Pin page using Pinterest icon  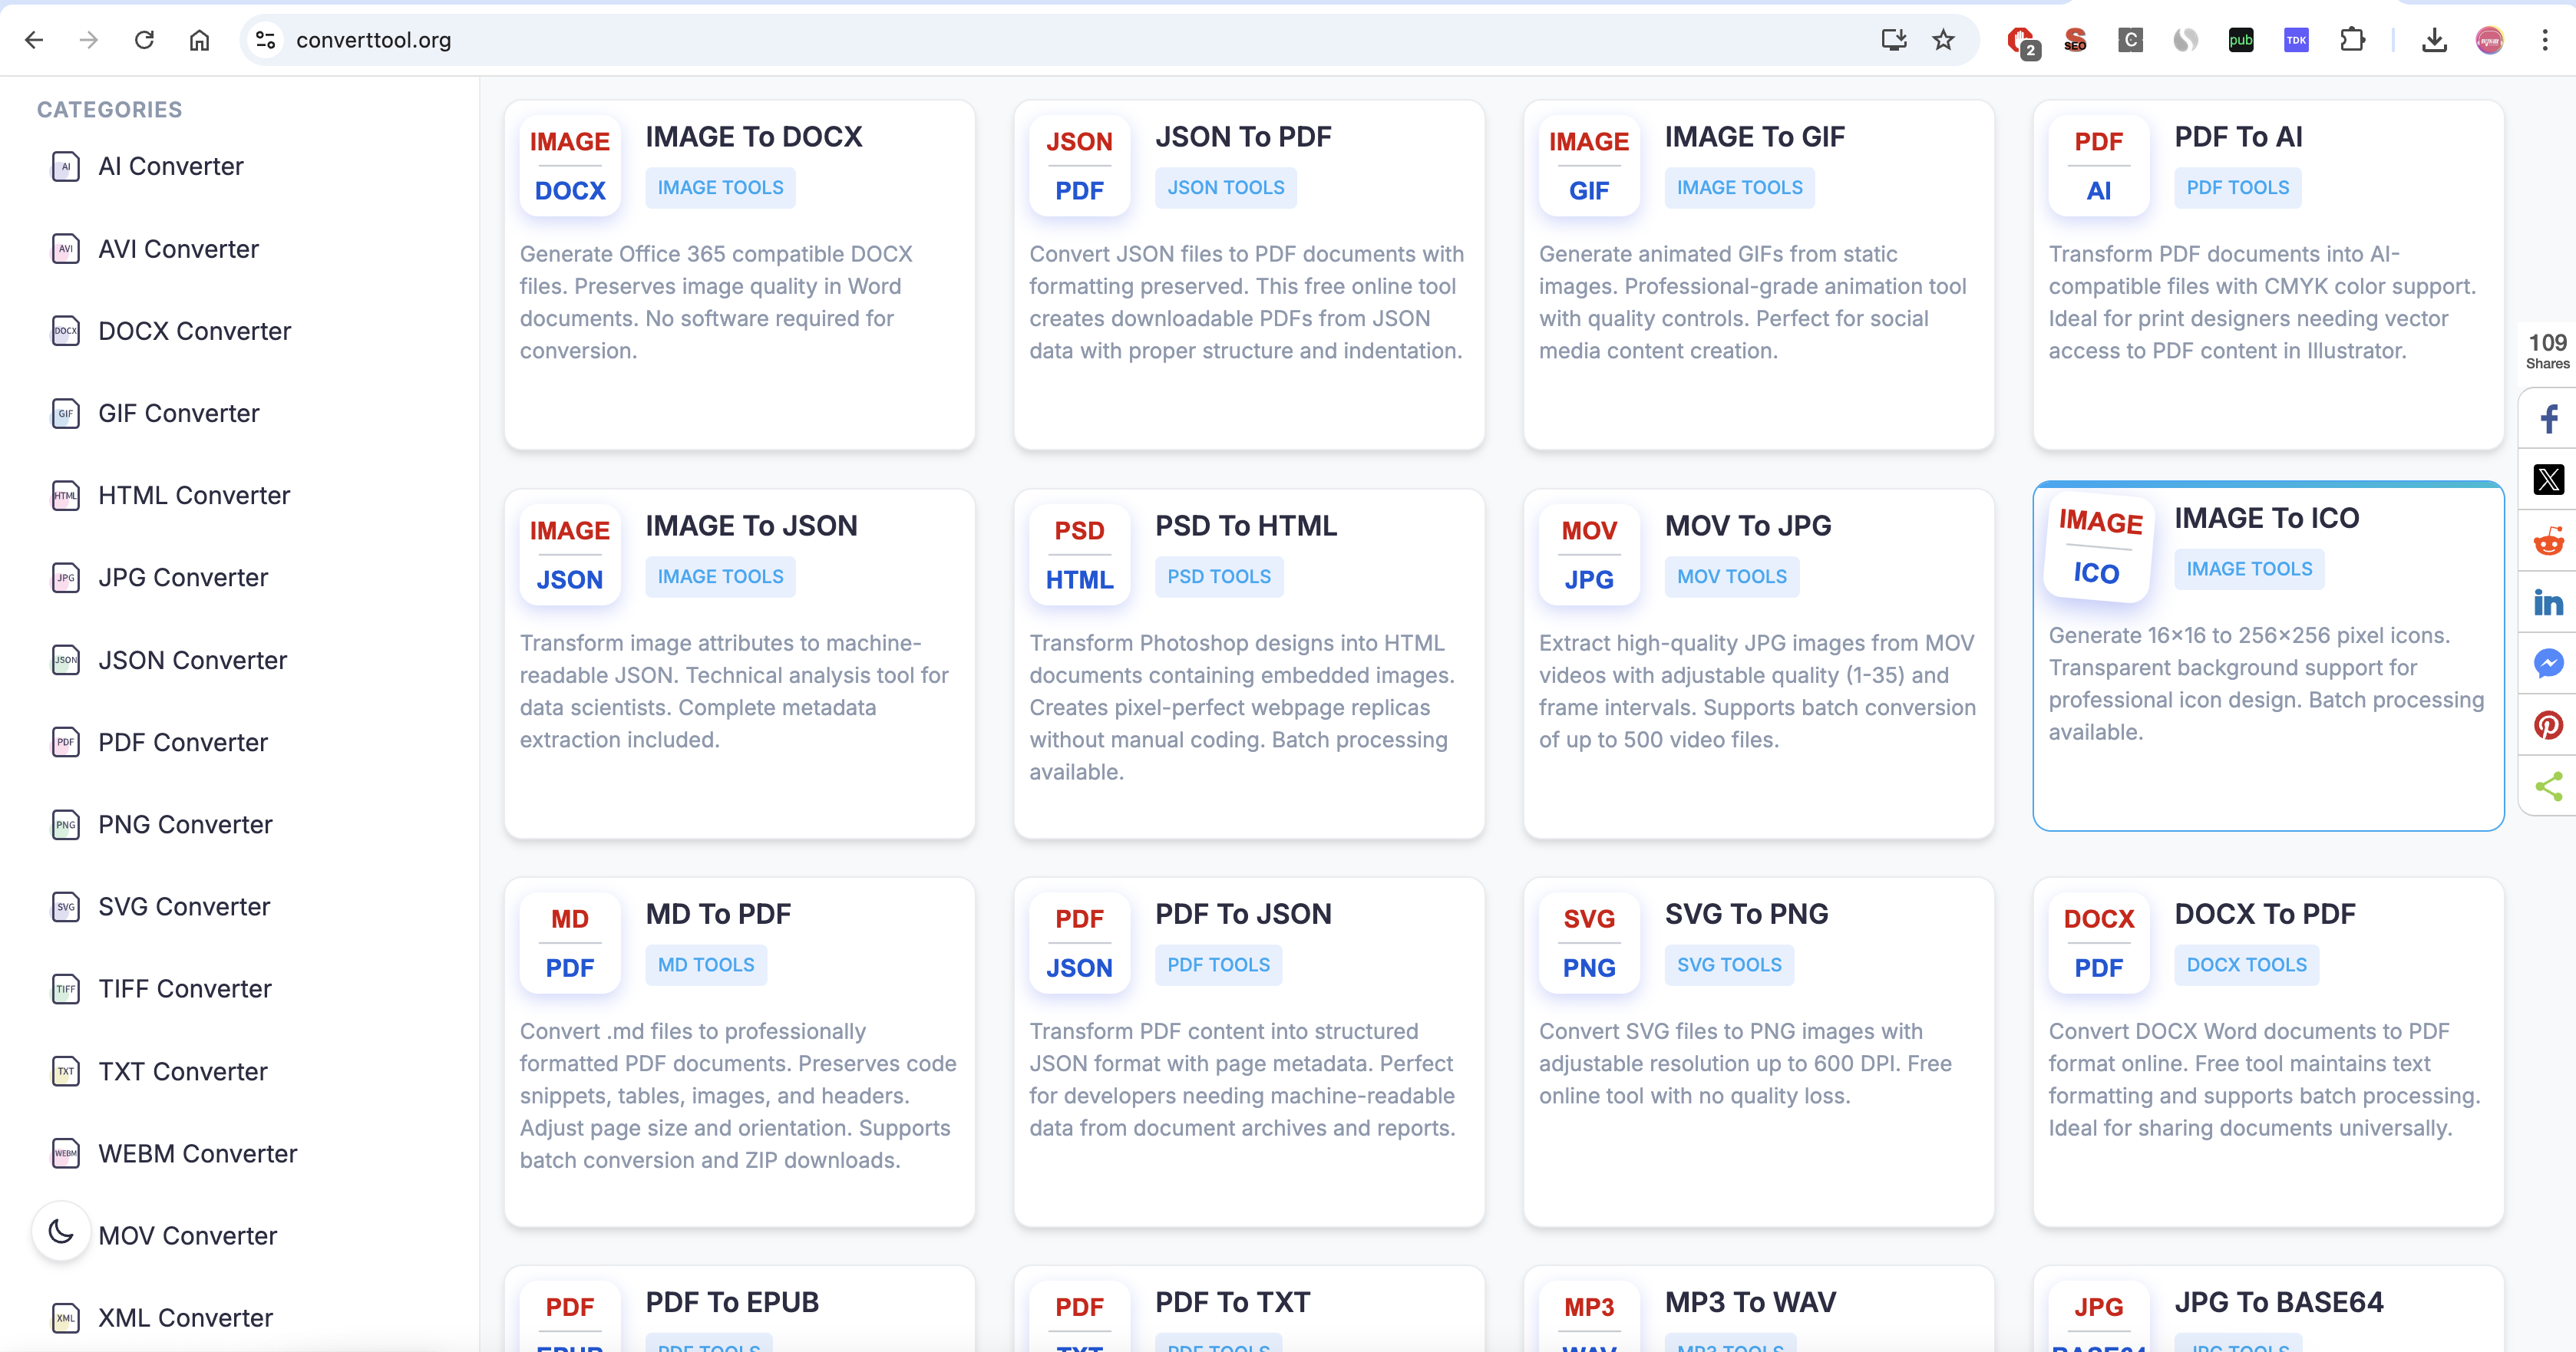tap(2548, 725)
